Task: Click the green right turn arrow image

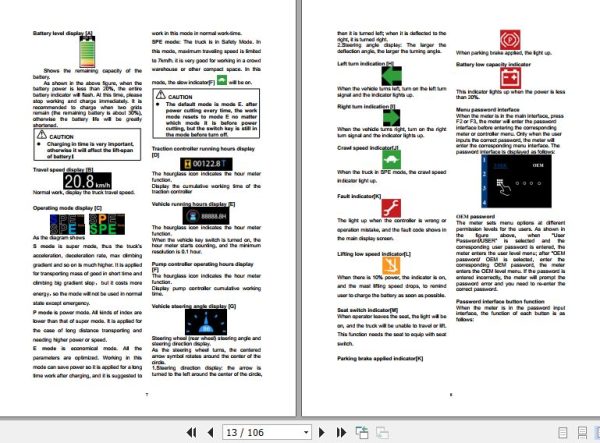Action: point(391,118)
